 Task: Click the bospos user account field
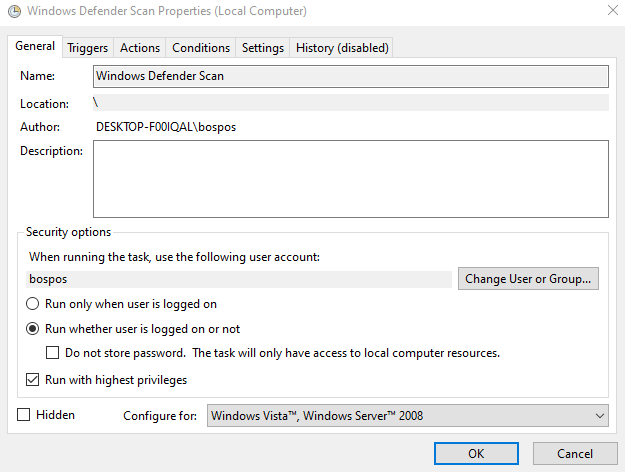[x=239, y=279]
